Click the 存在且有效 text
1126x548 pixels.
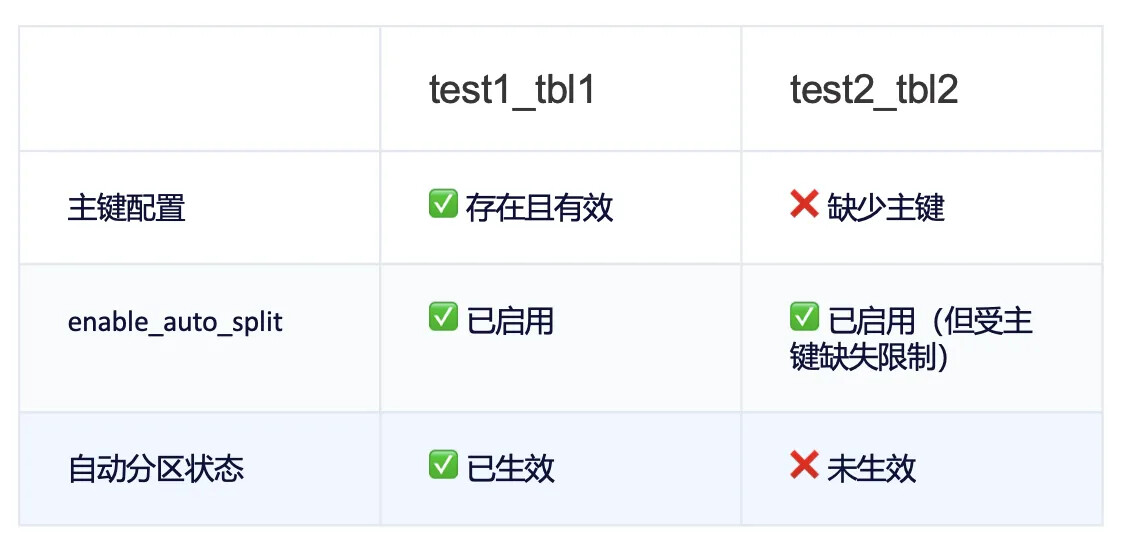pos(540,208)
